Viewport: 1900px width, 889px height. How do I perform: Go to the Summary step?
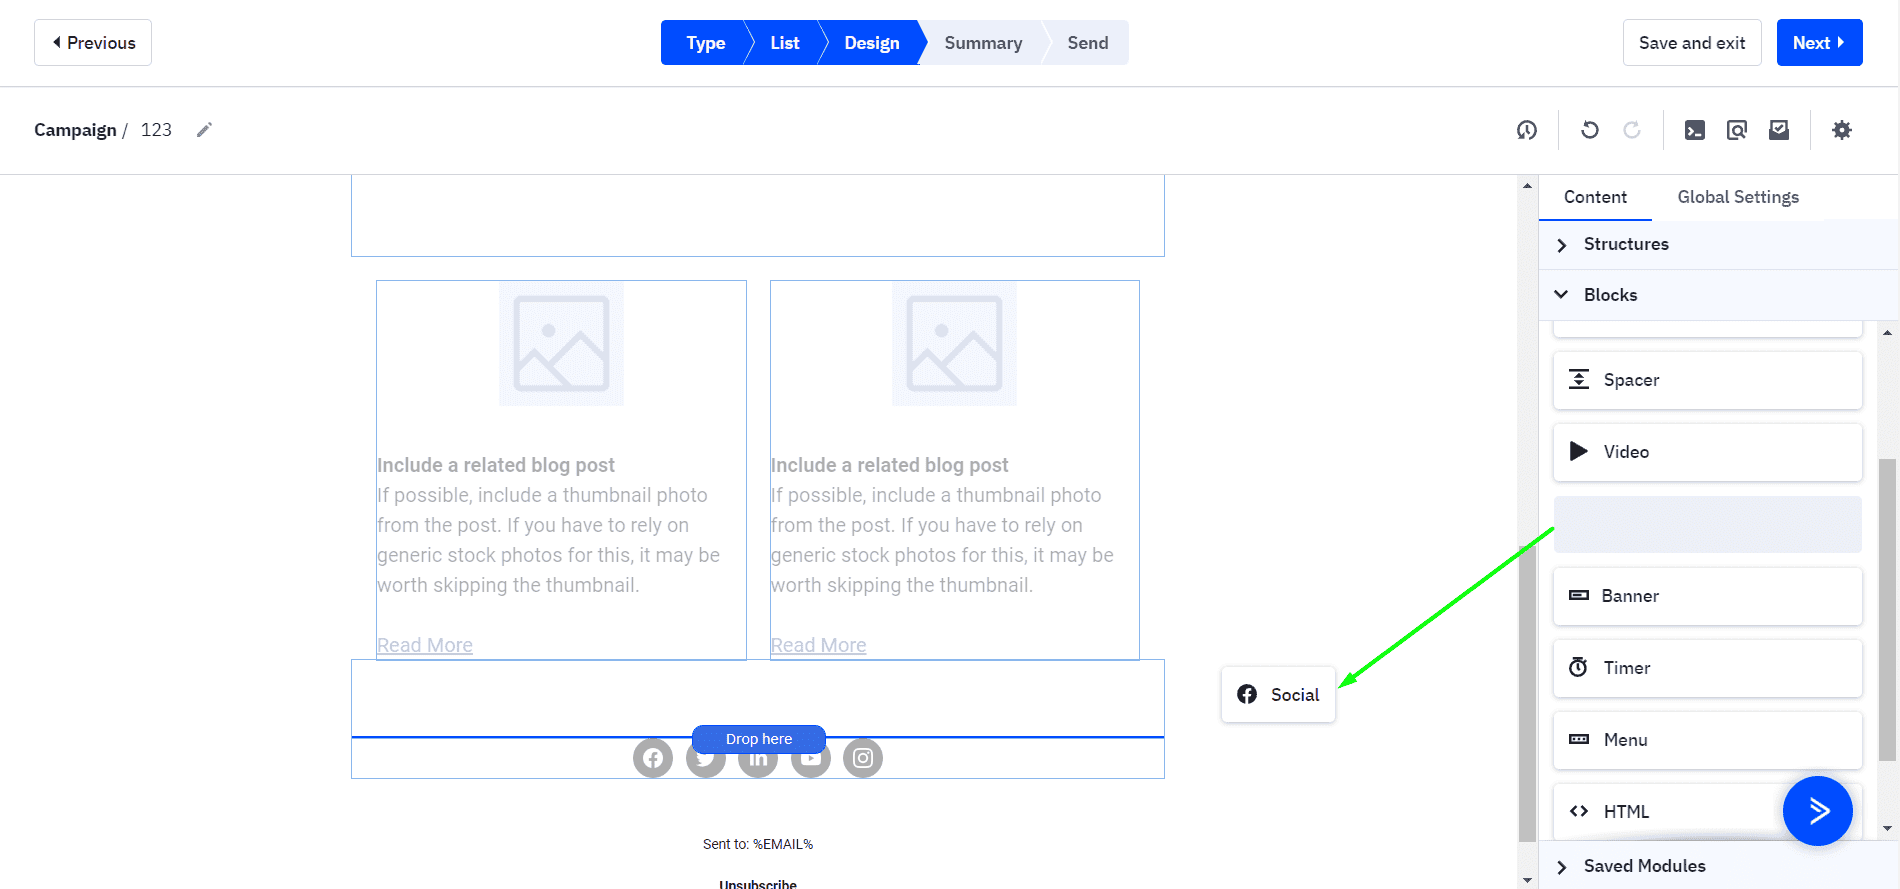[982, 43]
